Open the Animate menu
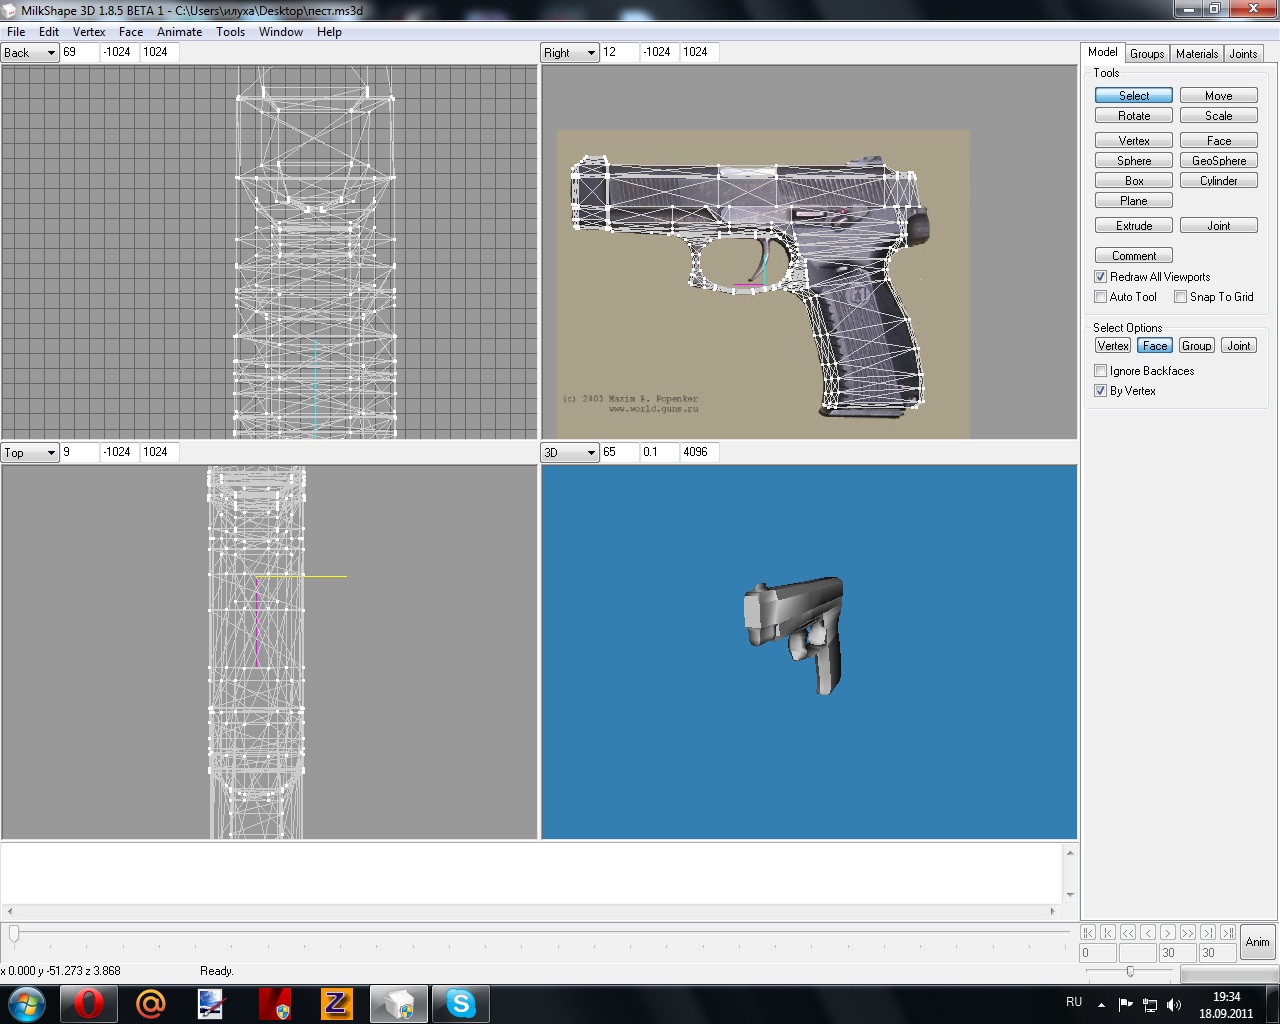 179,32
